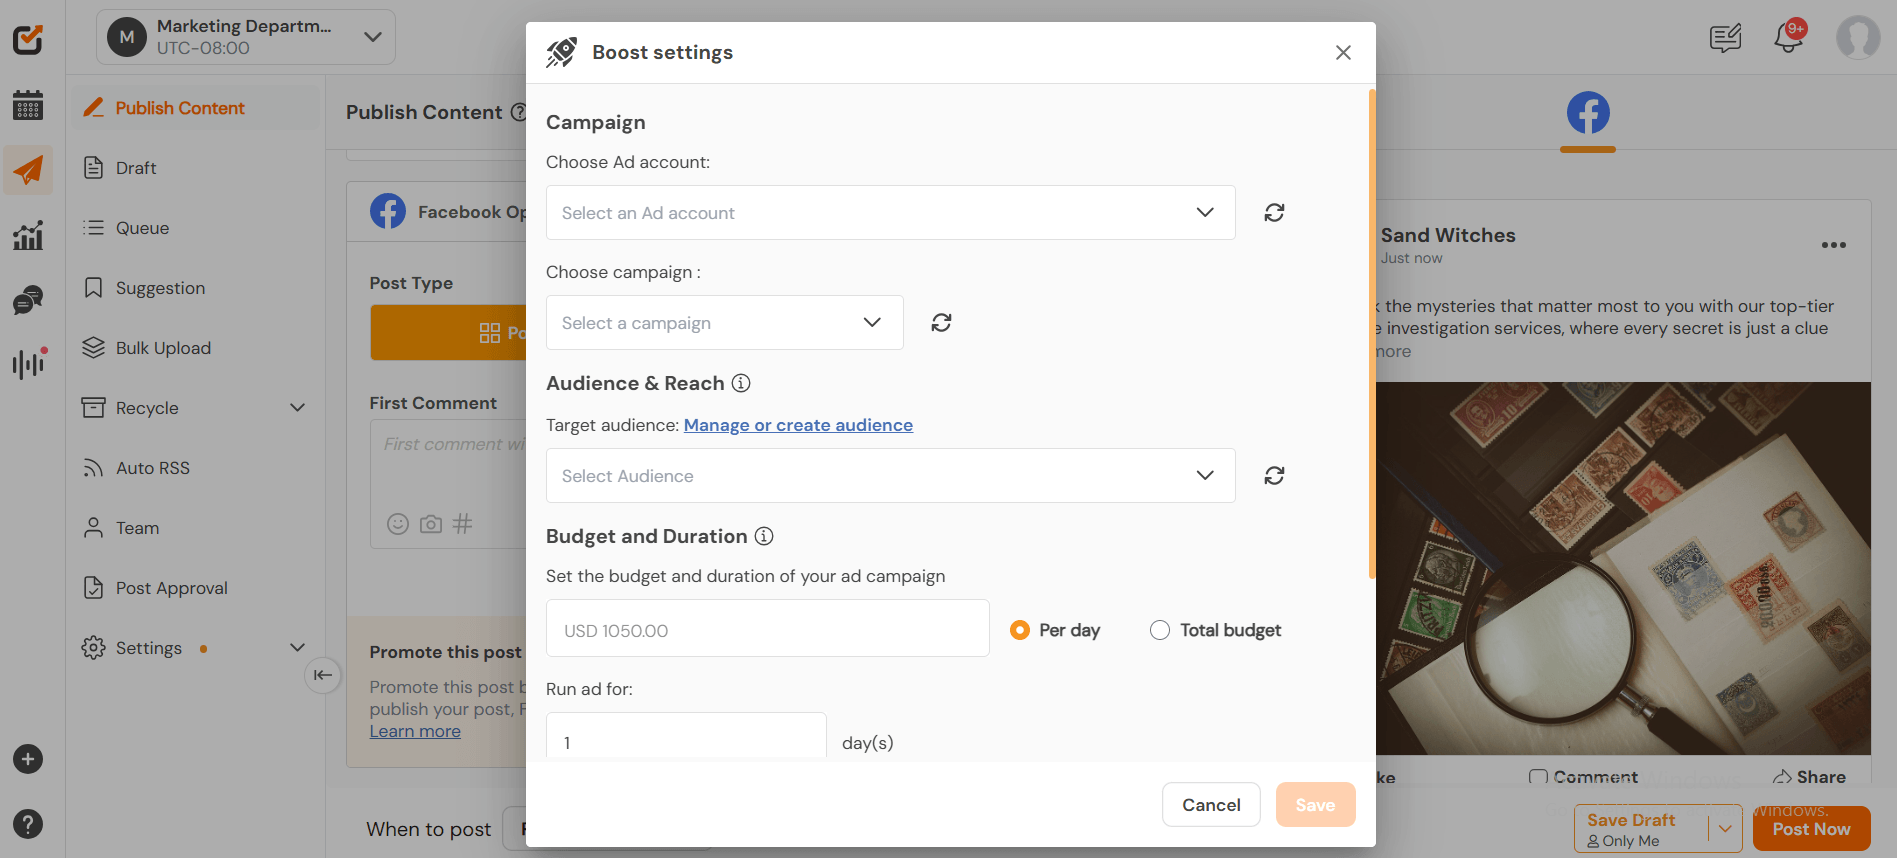Refresh the campaign list
This screenshot has height=858, width=1897.
941,322
